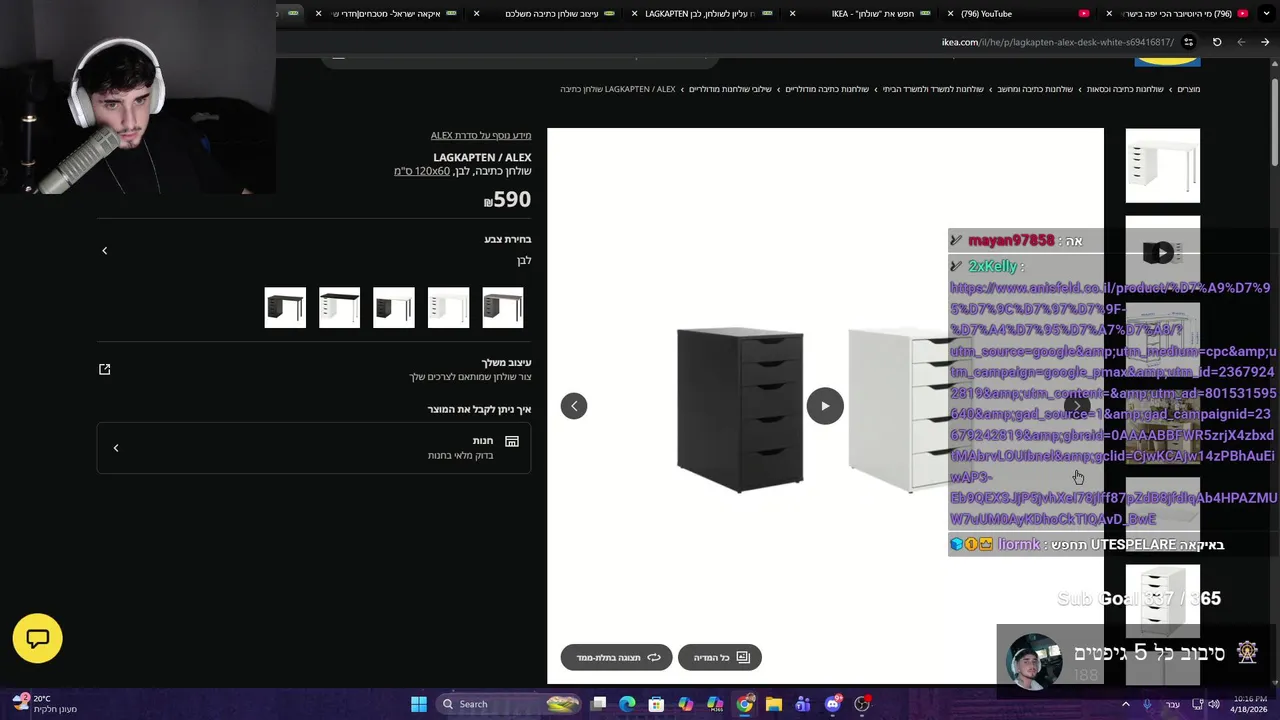Open the 'שולחנות כתיבה ומחשב' breadcrumb

[x=1035, y=89]
